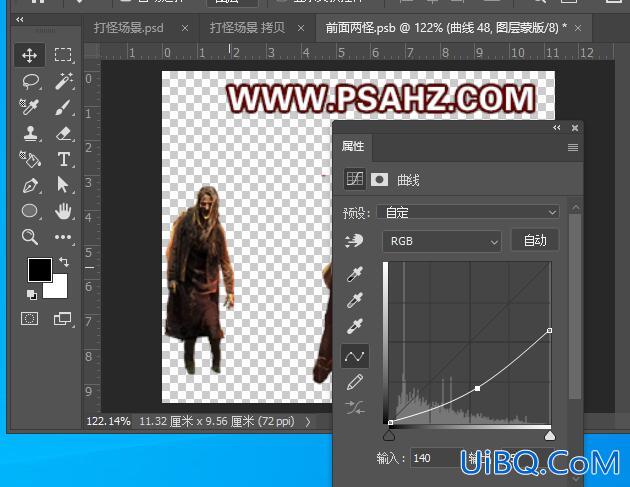Open the RGB channel dropdown

(x=442, y=241)
